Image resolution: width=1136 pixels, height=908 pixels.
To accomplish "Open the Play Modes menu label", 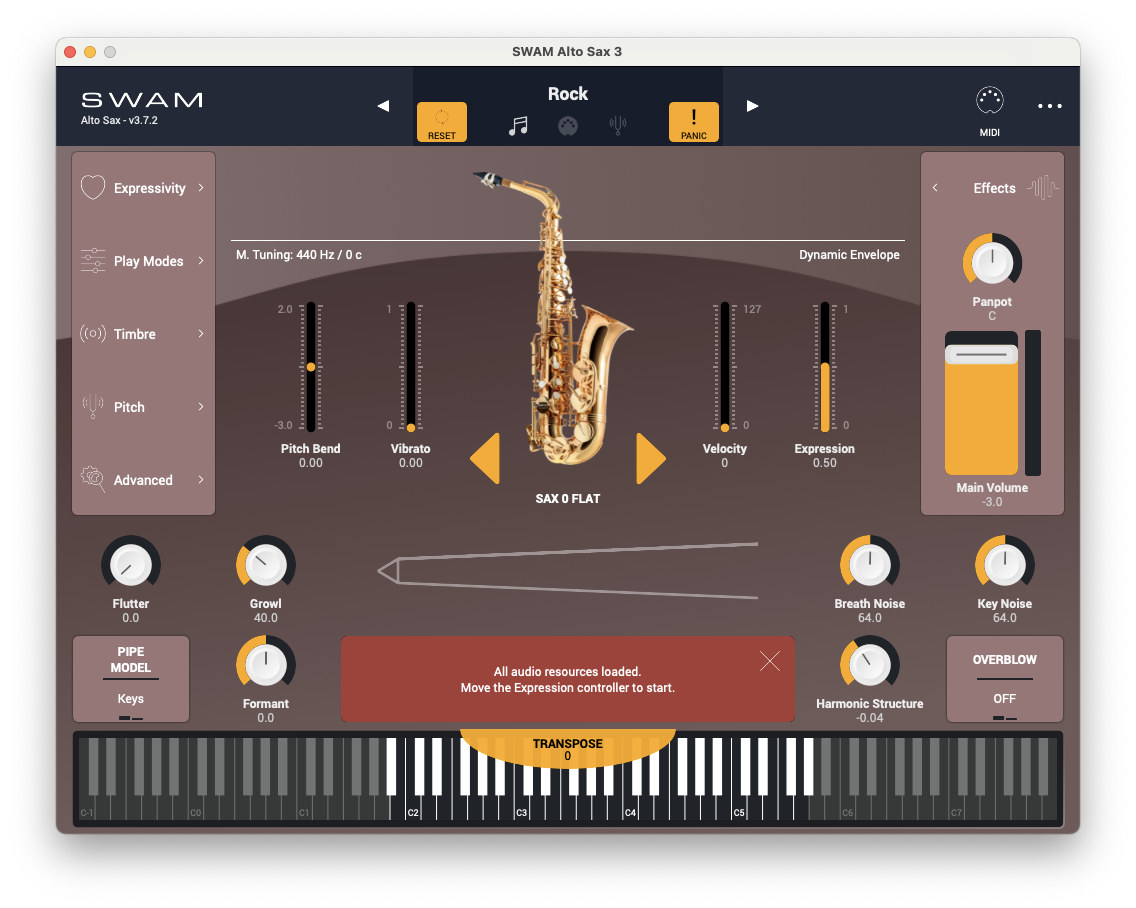I will click(149, 261).
